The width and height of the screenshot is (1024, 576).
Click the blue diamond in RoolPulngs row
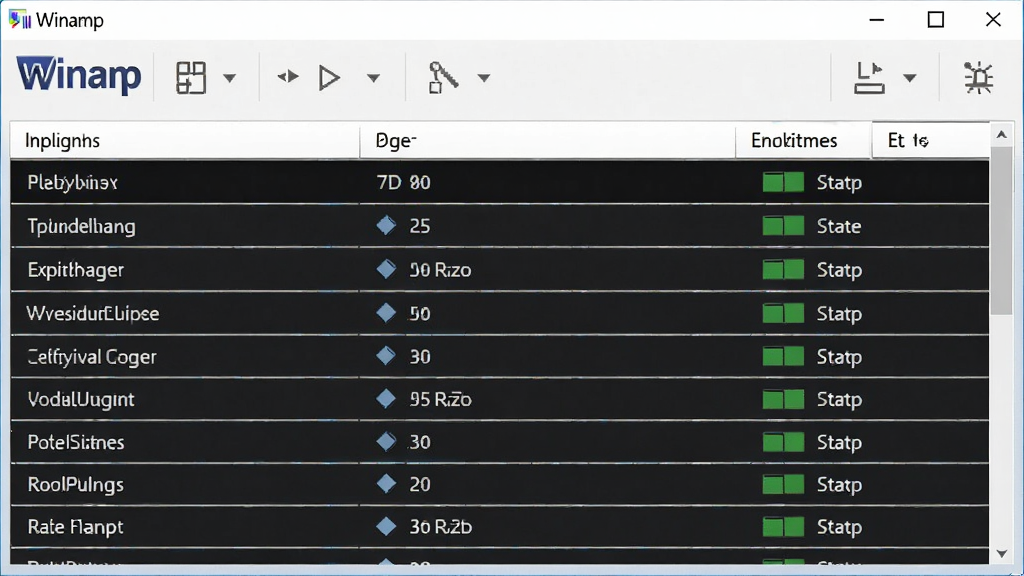coord(386,484)
